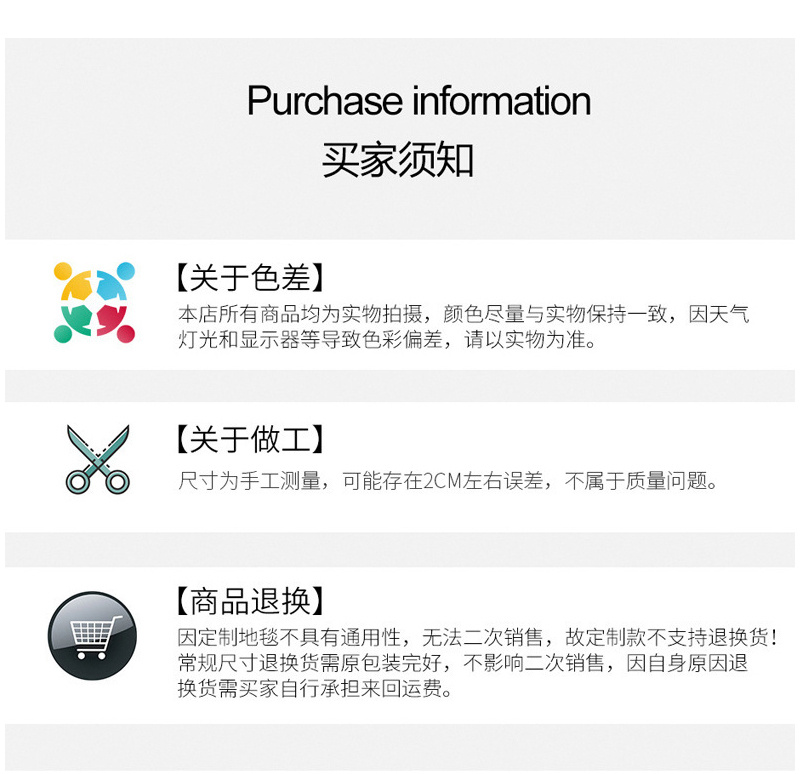Click the scissors icon

(x=97, y=459)
